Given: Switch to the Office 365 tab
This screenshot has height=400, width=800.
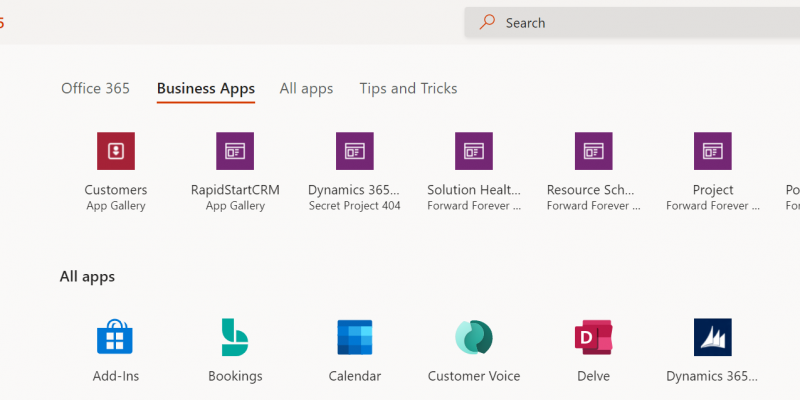Looking at the screenshot, I should click(95, 89).
